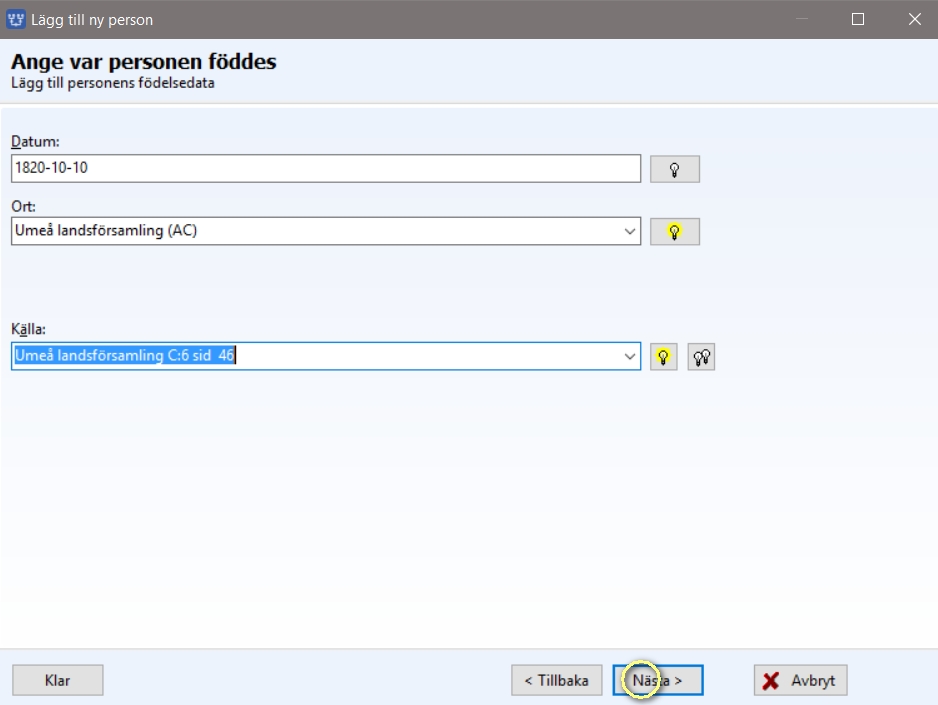The width and height of the screenshot is (938, 705).
Task: Click inside the Ort combo box text
Action: [x=315, y=231]
